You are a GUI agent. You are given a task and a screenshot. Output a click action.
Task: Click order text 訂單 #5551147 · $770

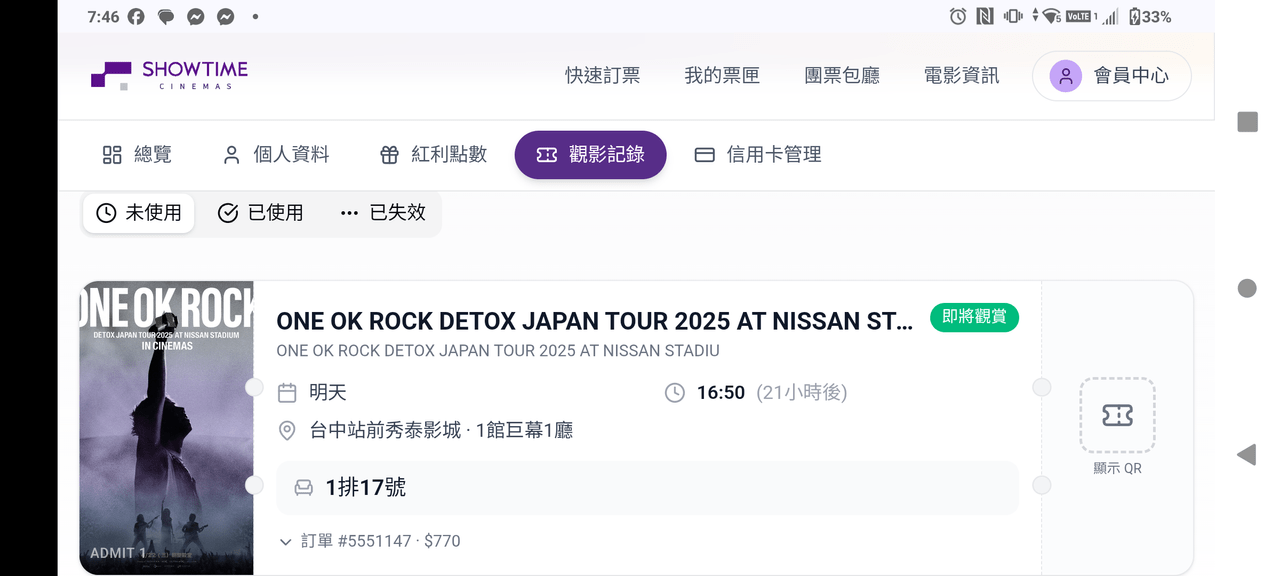(x=381, y=541)
